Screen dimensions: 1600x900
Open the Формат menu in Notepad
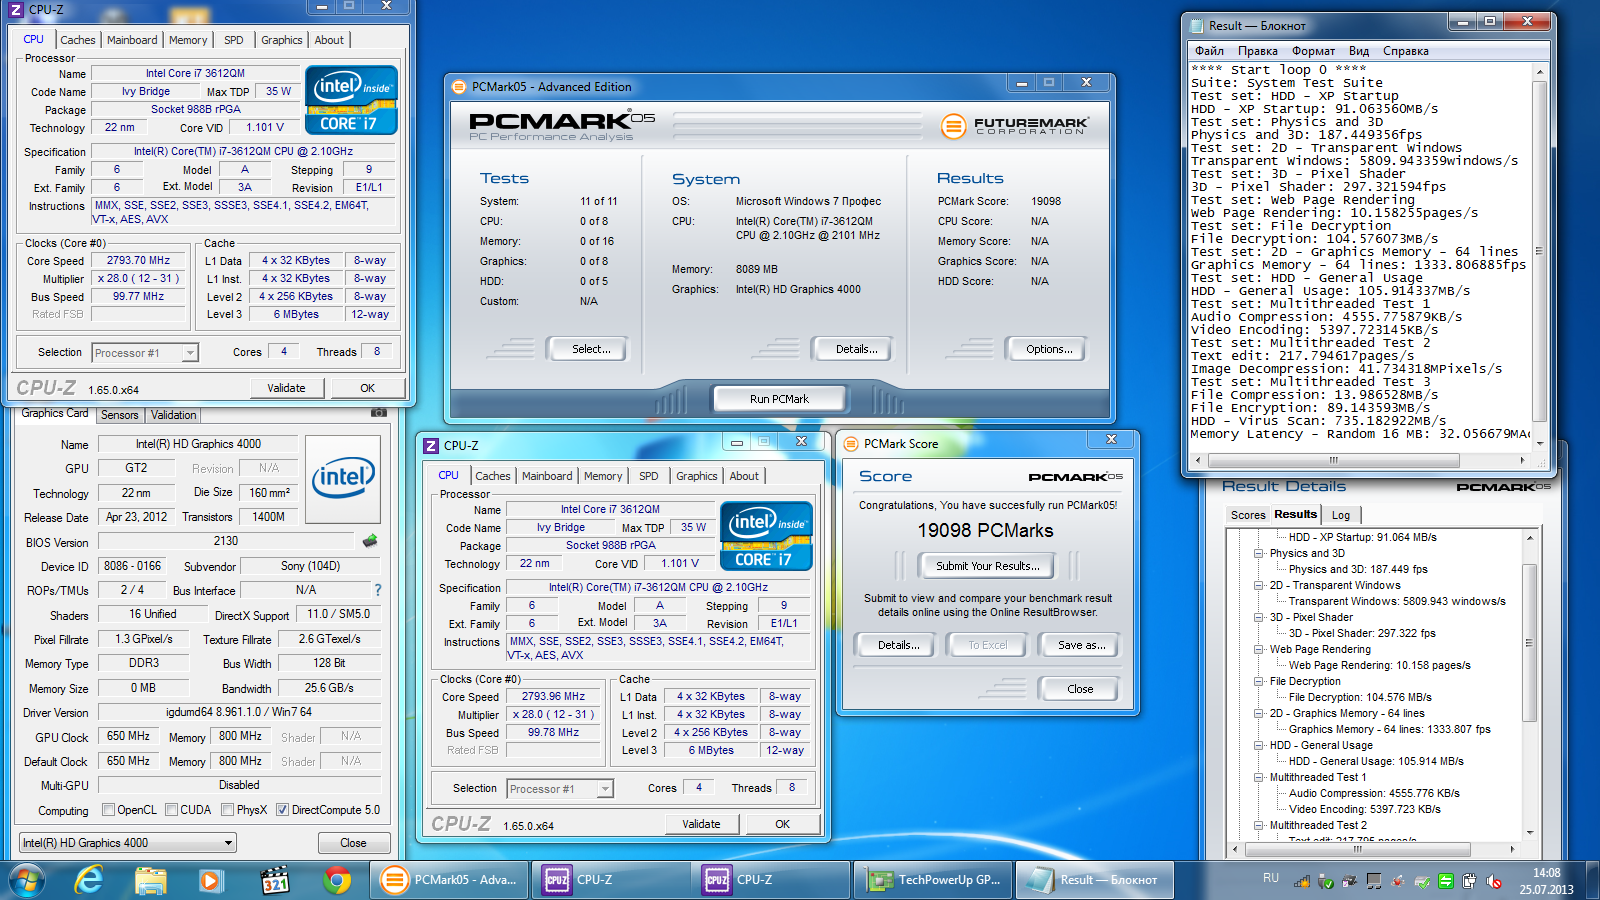tap(1313, 51)
